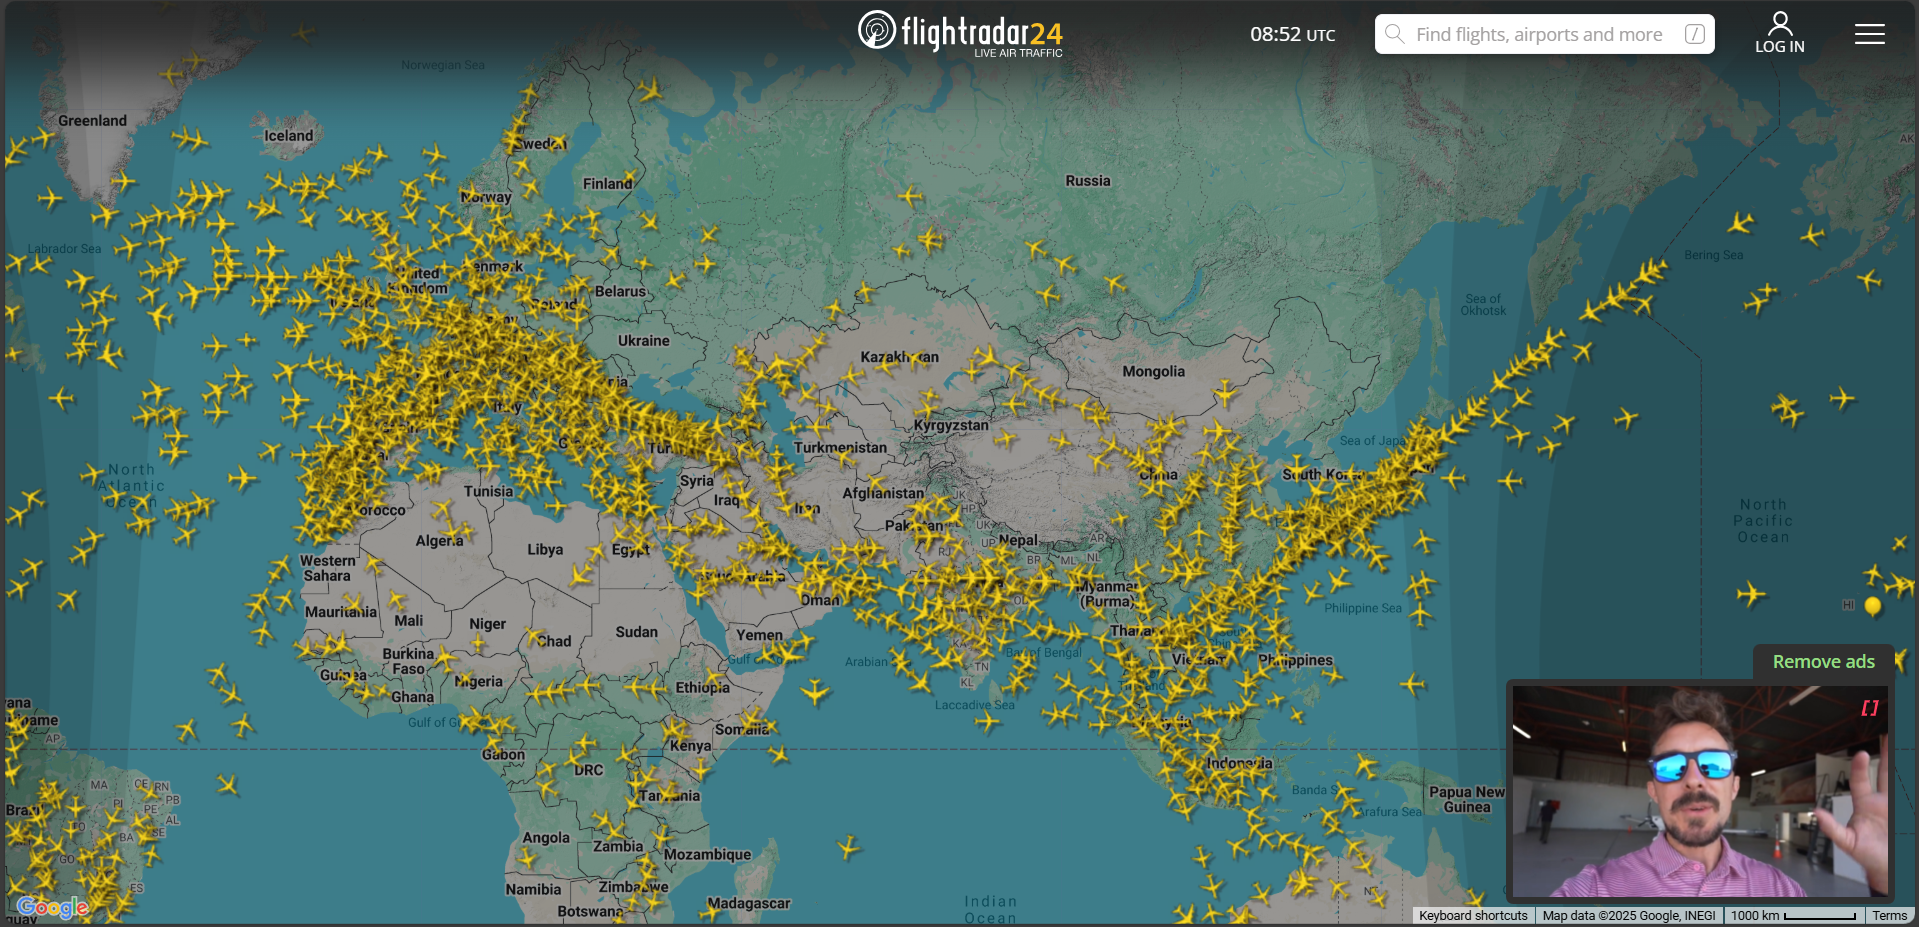Click the slash shortcut icon in search
The image size is (1919, 927).
1694,34
